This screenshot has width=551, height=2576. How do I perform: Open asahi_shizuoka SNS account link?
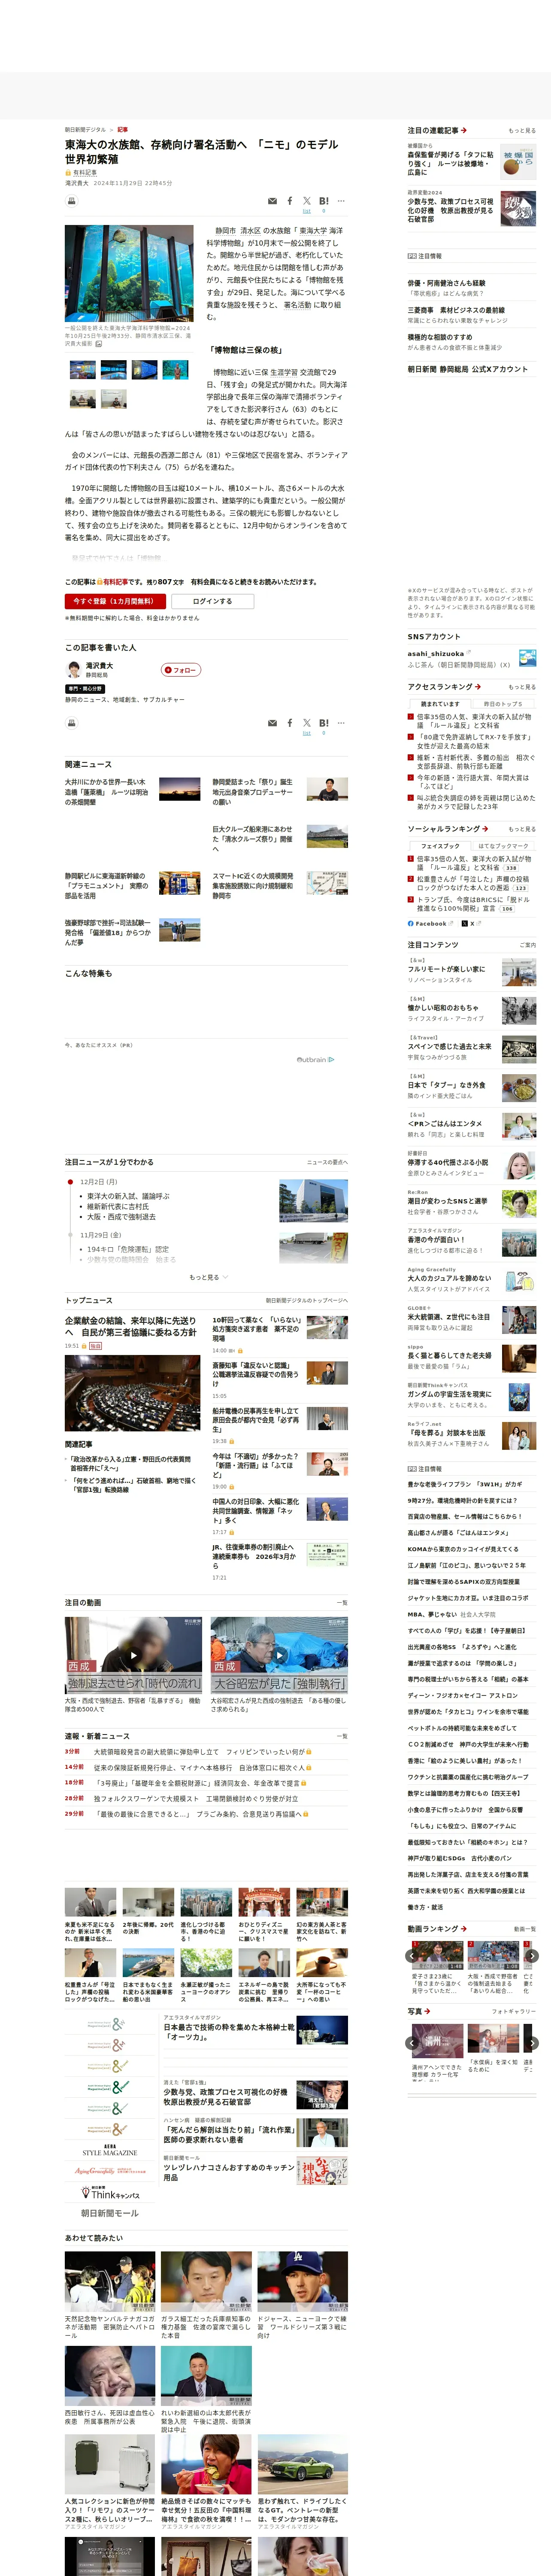pos(436,654)
